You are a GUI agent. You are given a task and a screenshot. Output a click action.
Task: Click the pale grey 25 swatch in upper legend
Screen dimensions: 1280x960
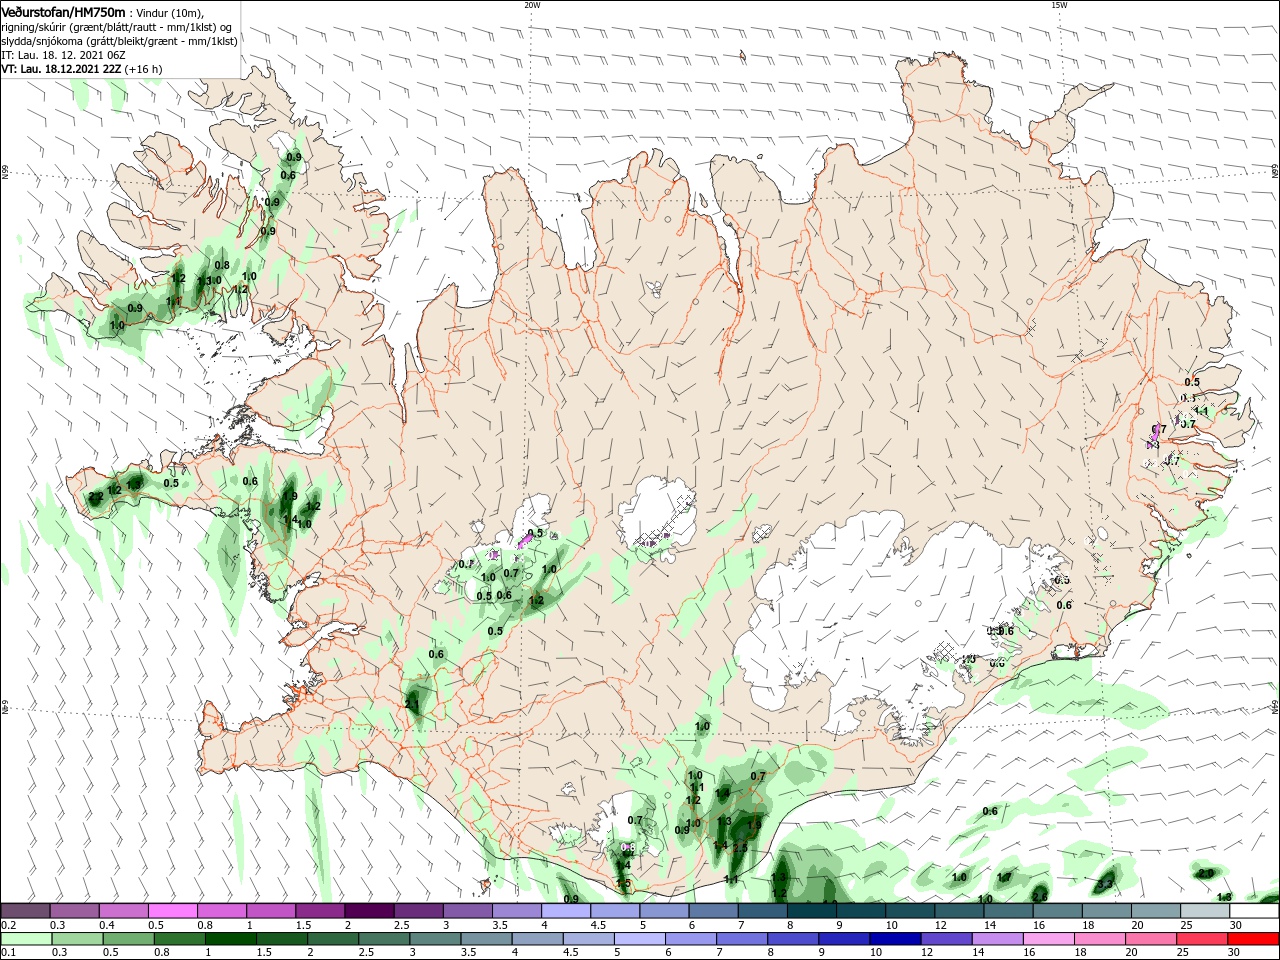click(x=1205, y=911)
